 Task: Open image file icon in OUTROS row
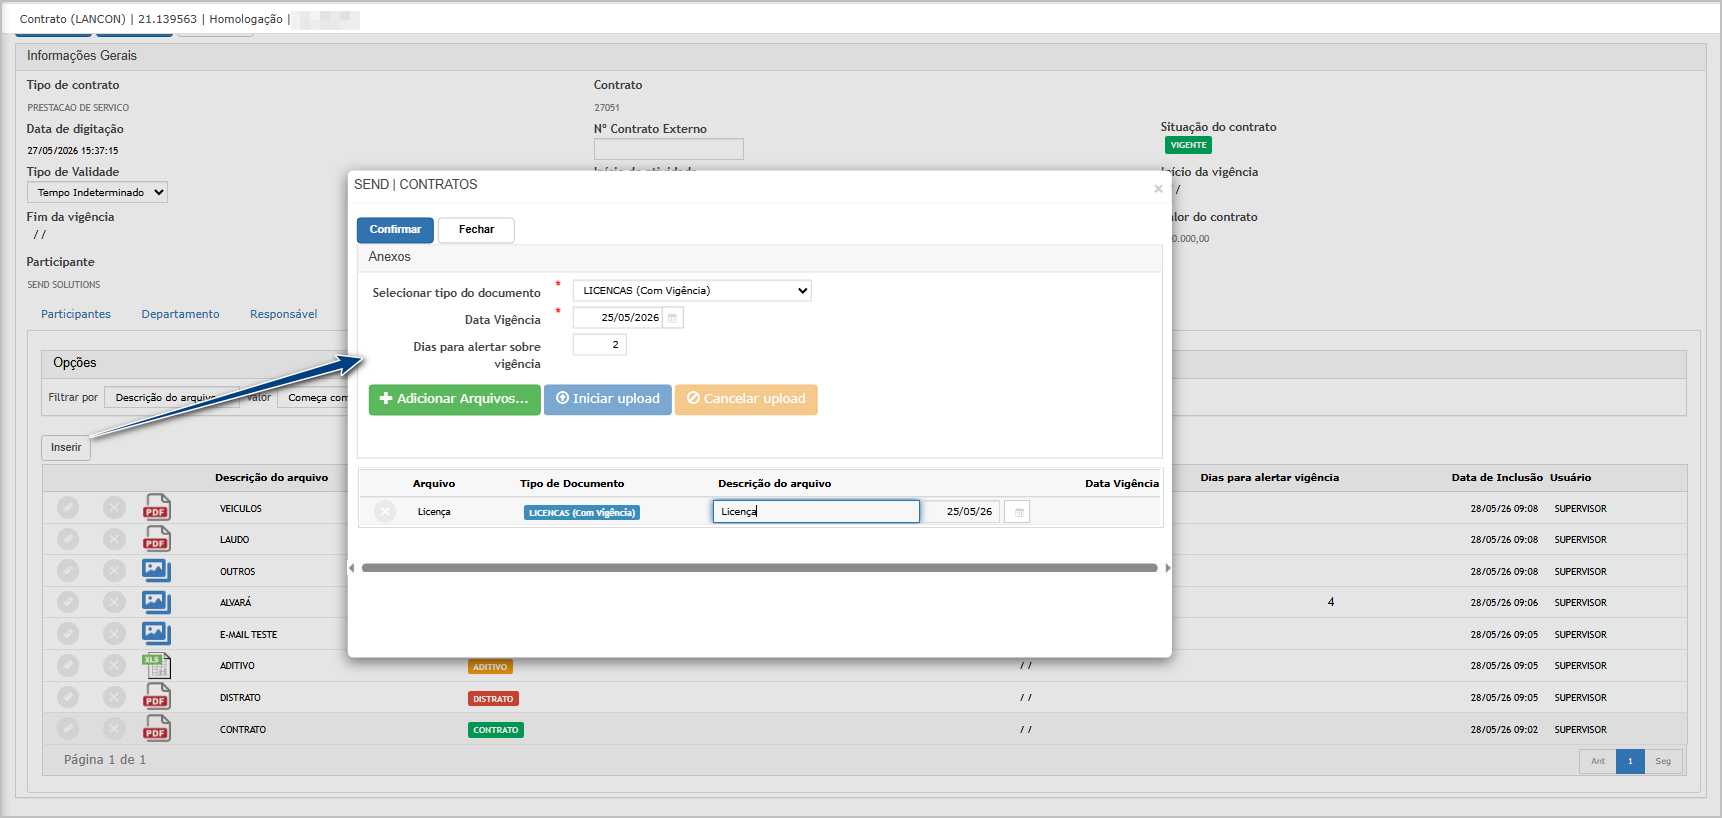[x=156, y=571]
